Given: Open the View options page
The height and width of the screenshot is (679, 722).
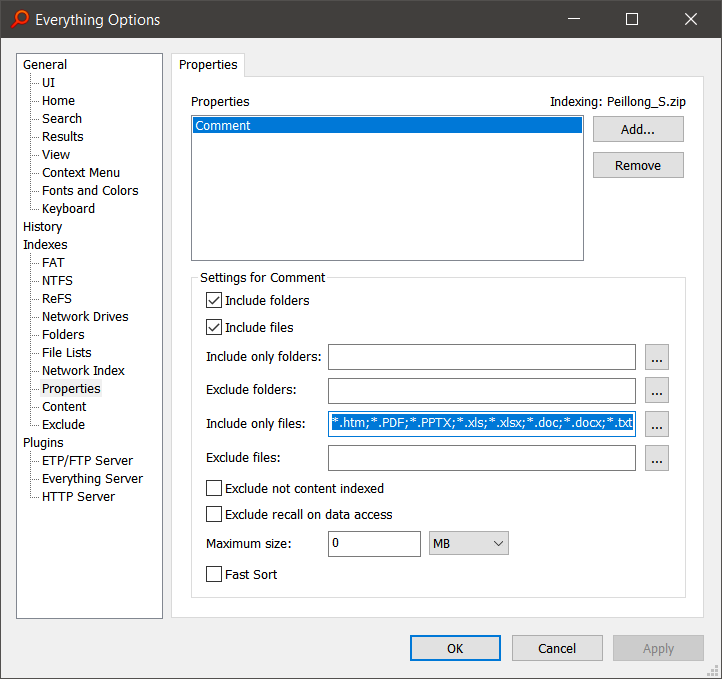Looking at the screenshot, I should (x=56, y=154).
